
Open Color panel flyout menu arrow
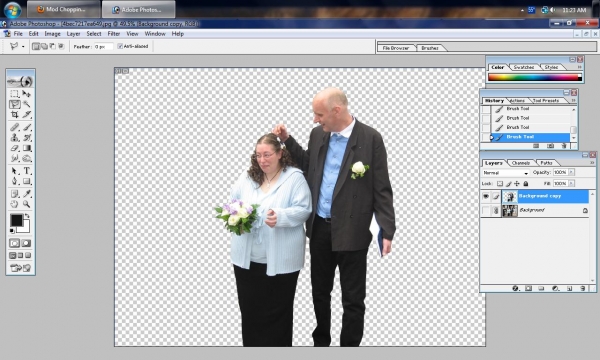click(x=579, y=67)
